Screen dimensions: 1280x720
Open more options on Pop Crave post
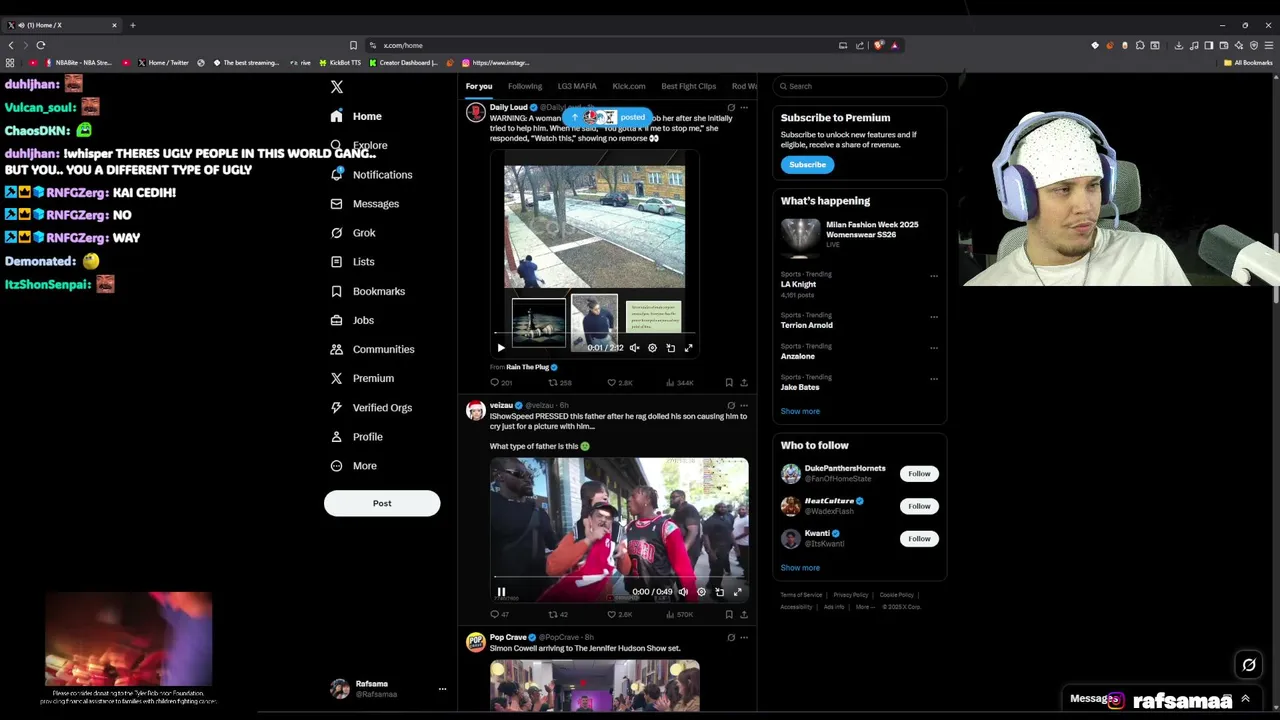(x=743, y=637)
